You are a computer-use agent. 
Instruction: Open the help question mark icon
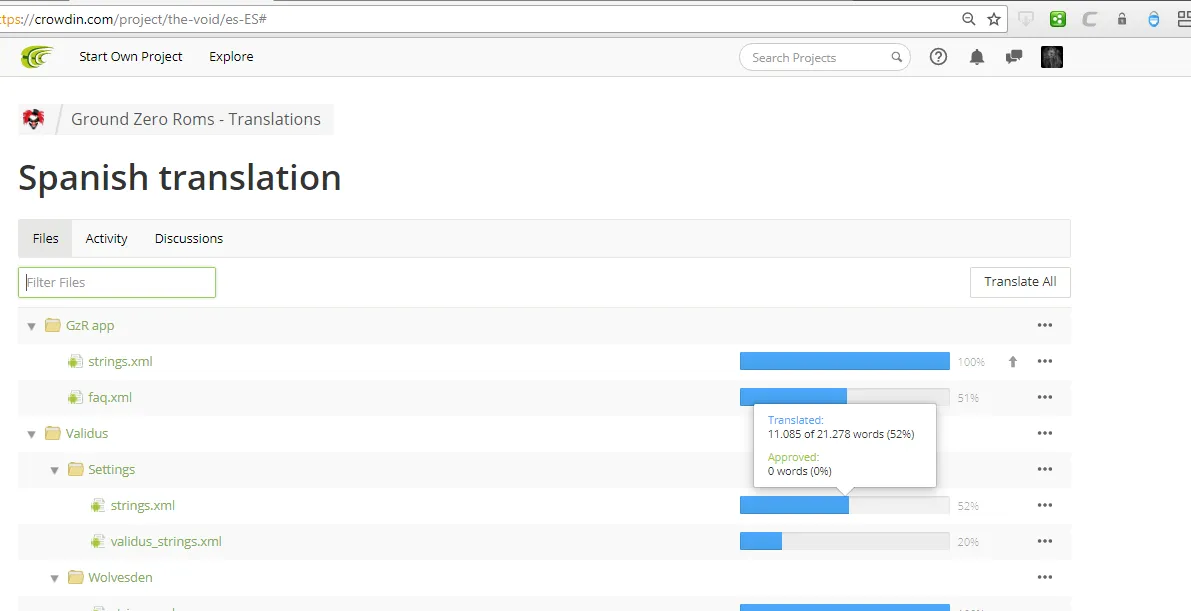click(x=938, y=57)
